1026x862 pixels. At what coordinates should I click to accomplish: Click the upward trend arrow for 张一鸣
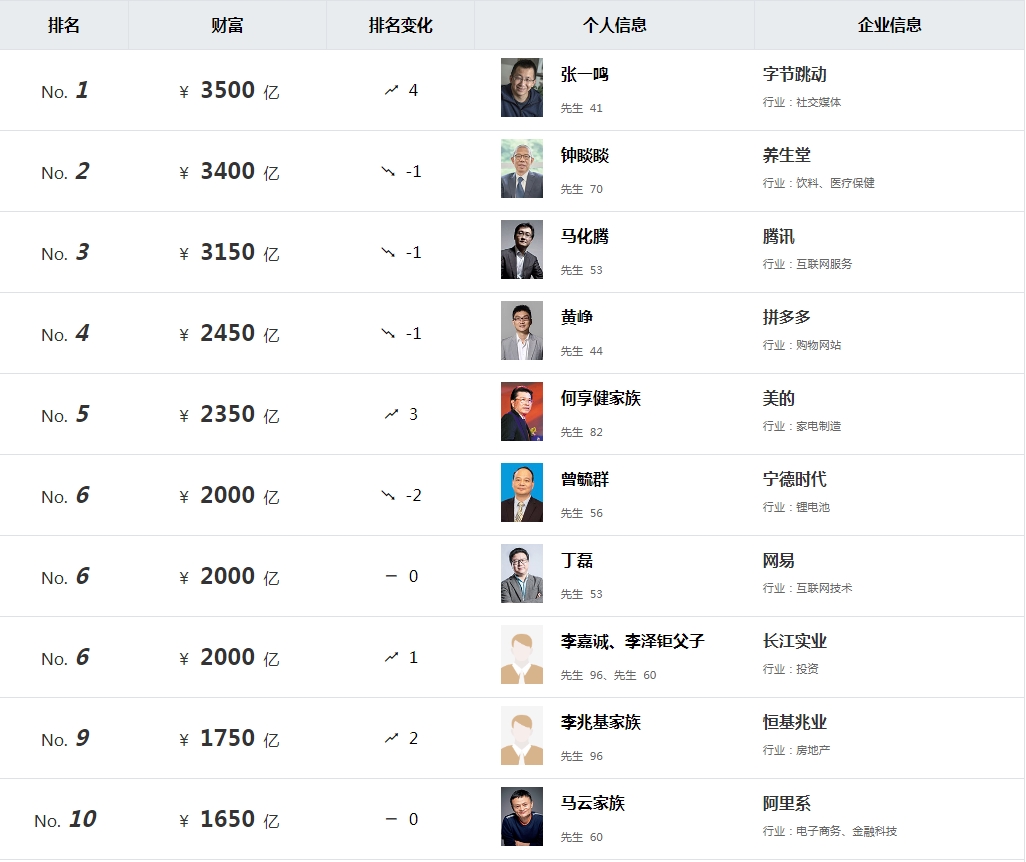(391, 90)
